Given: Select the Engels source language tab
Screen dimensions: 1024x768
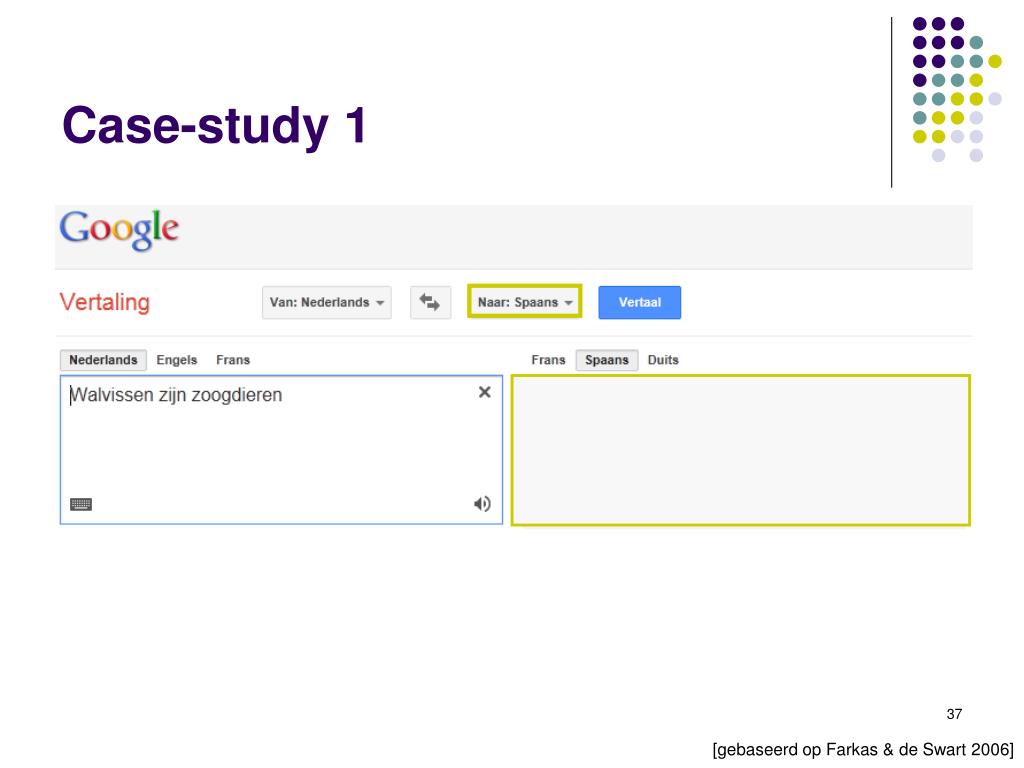Looking at the screenshot, I should (x=176, y=360).
